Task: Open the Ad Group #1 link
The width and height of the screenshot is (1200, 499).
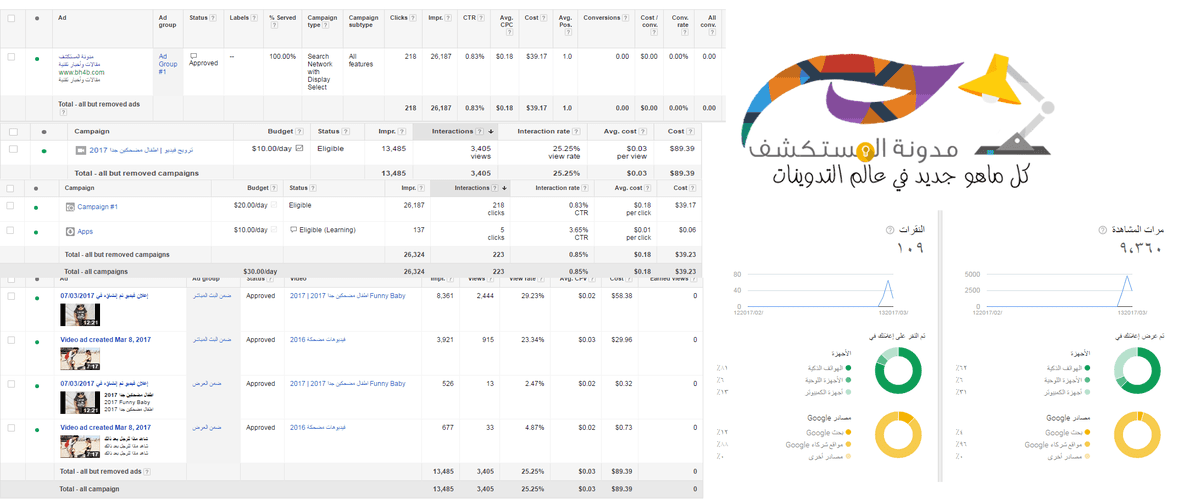Action: pyautogui.click(x=167, y=63)
